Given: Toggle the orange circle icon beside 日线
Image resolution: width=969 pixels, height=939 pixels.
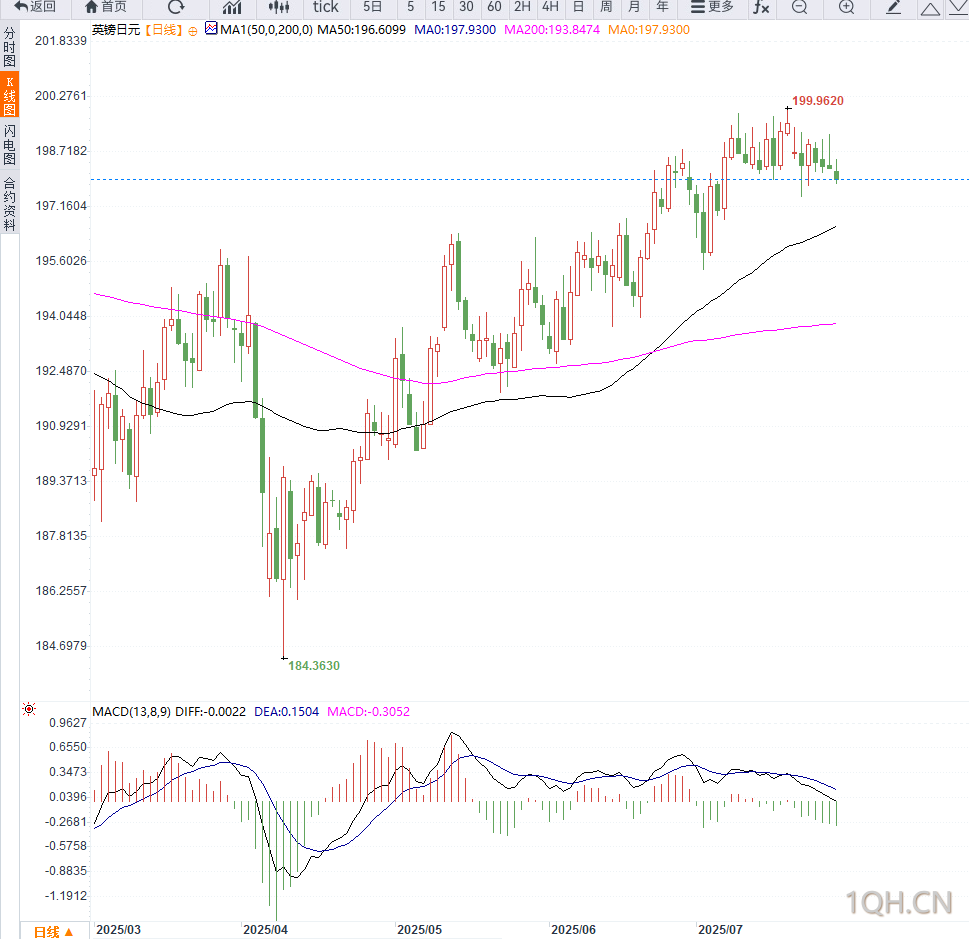Looking at the screenshot, I should (193, 31).
